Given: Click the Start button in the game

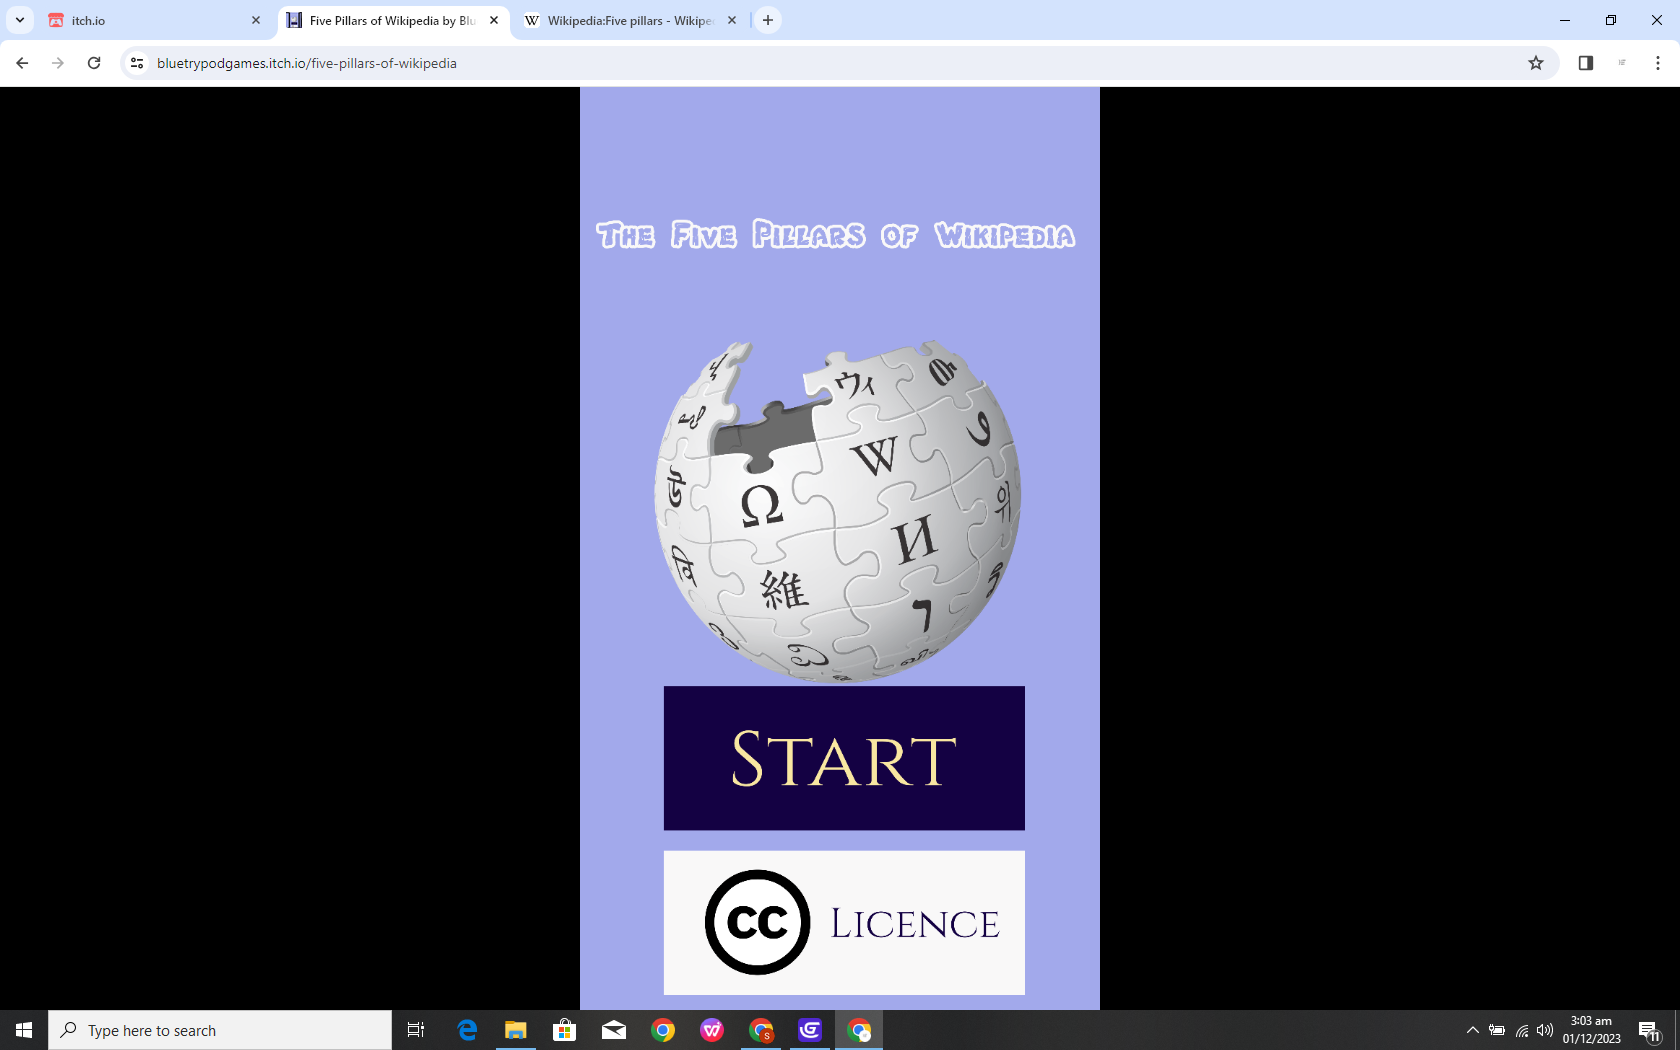Looking at the screenshot, I should click(x=844, y=758).
